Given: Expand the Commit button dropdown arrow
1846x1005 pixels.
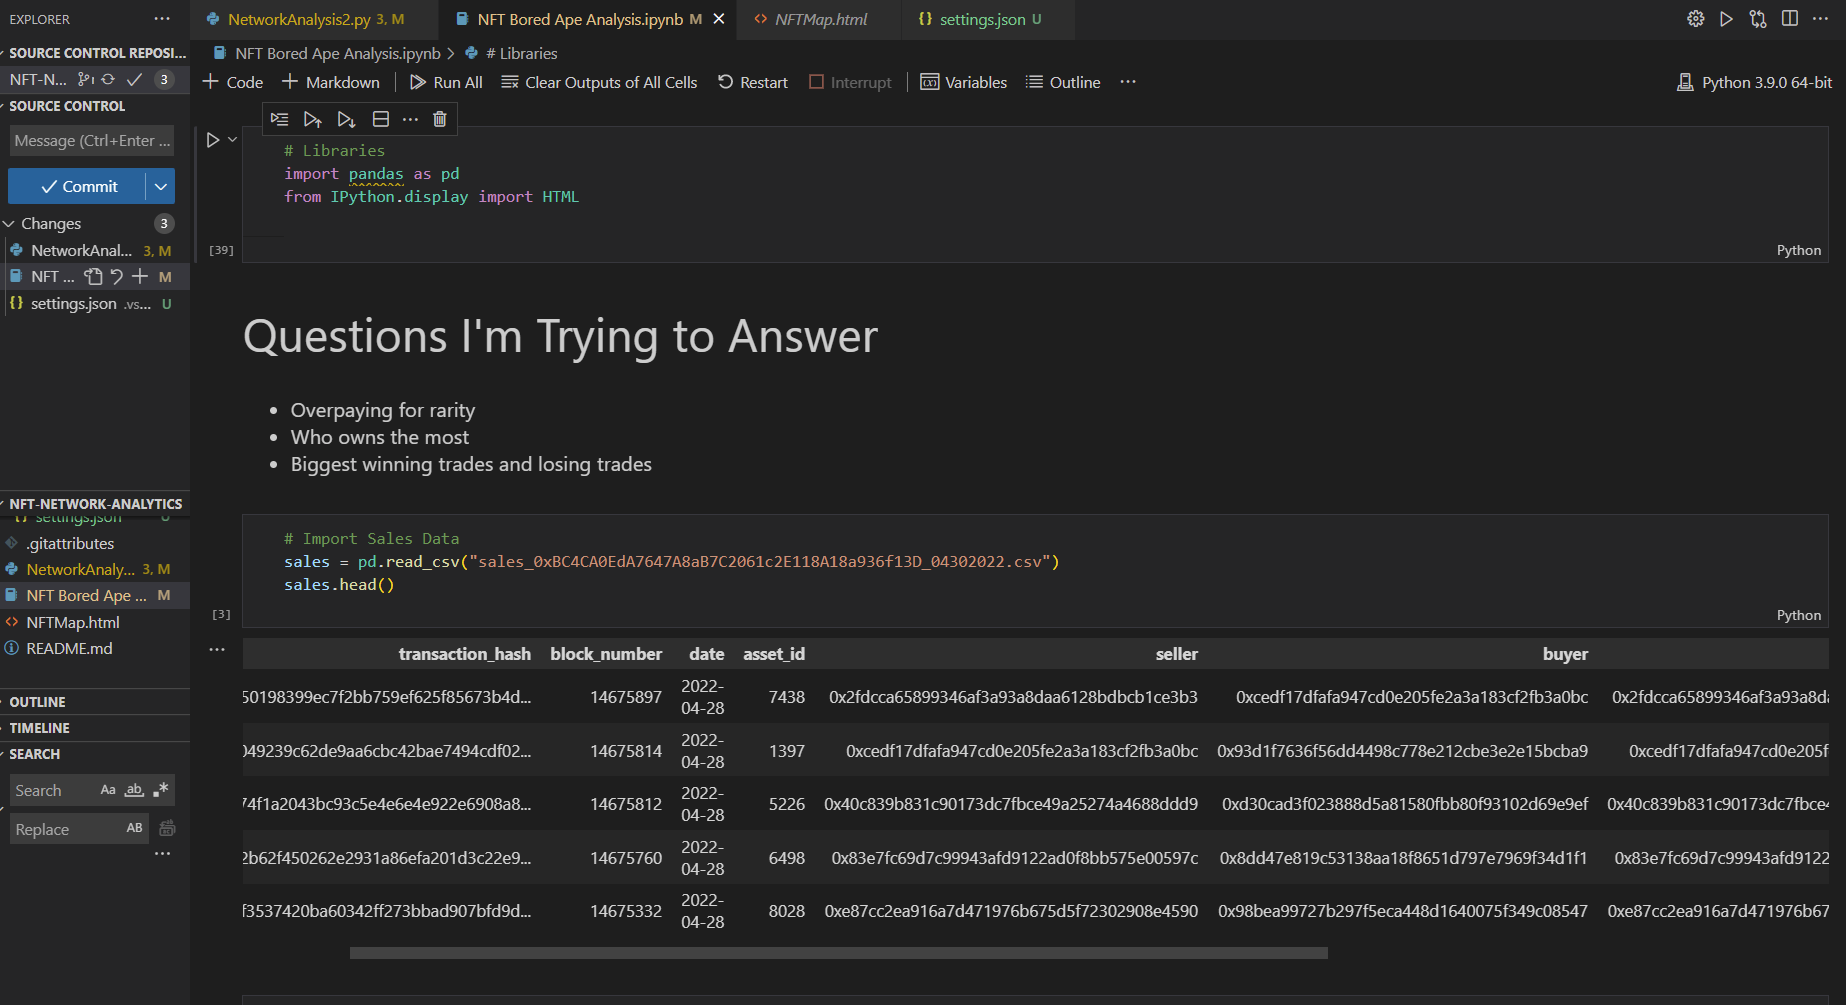Looking at the screenshot, I should tap(160, 186).
